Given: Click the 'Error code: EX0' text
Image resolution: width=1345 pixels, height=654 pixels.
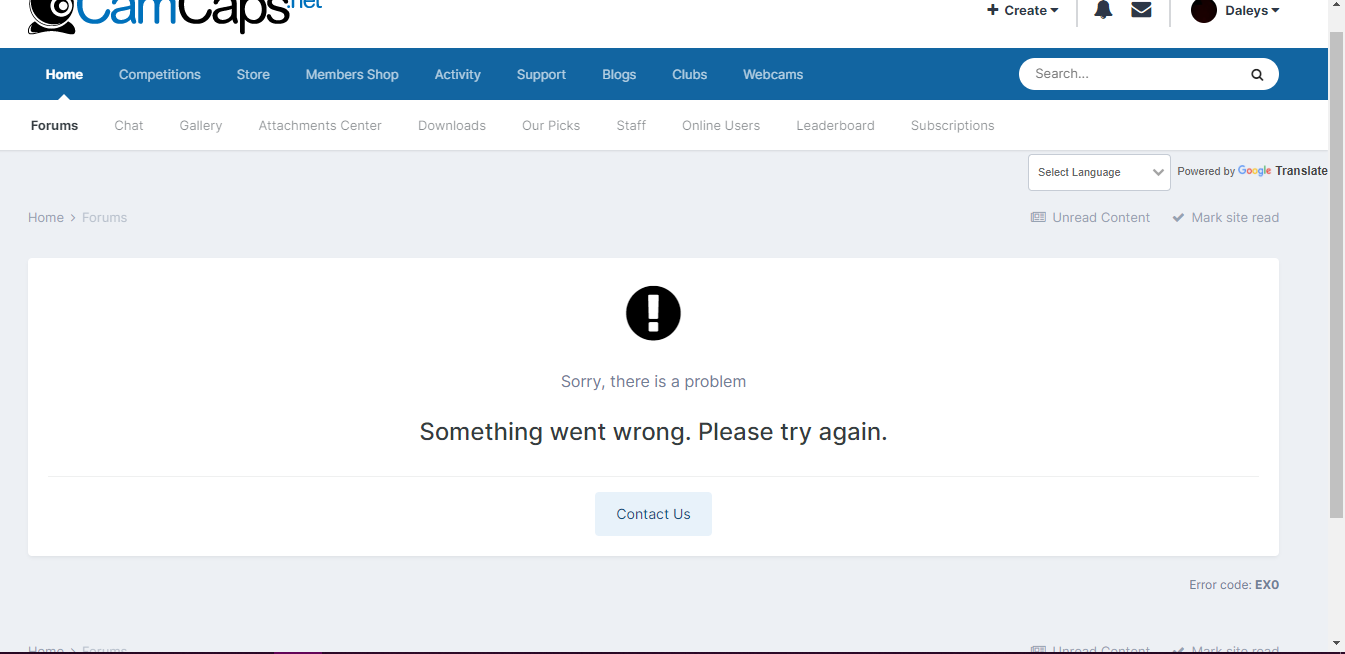Looking at the screenshot, I should pyautogui.click(x=1234, y=585).
